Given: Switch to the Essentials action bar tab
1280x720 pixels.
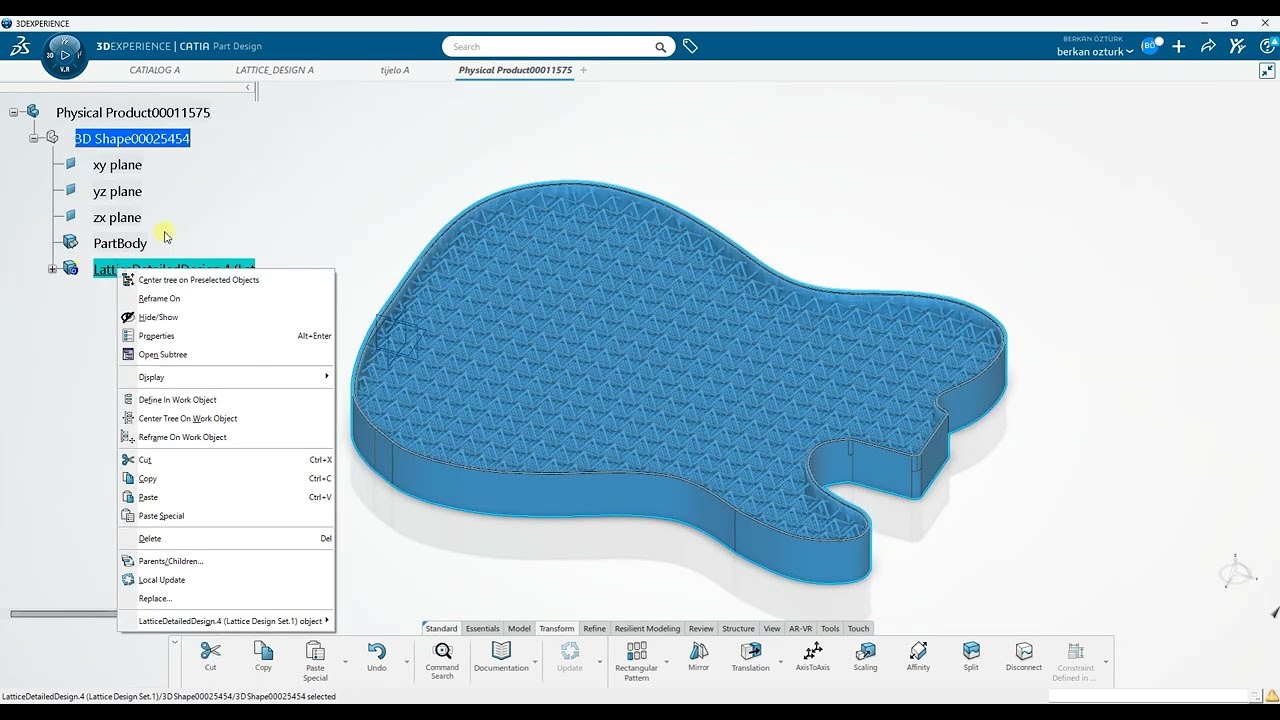Looking at the screenshot, I should tap(482, 628).
